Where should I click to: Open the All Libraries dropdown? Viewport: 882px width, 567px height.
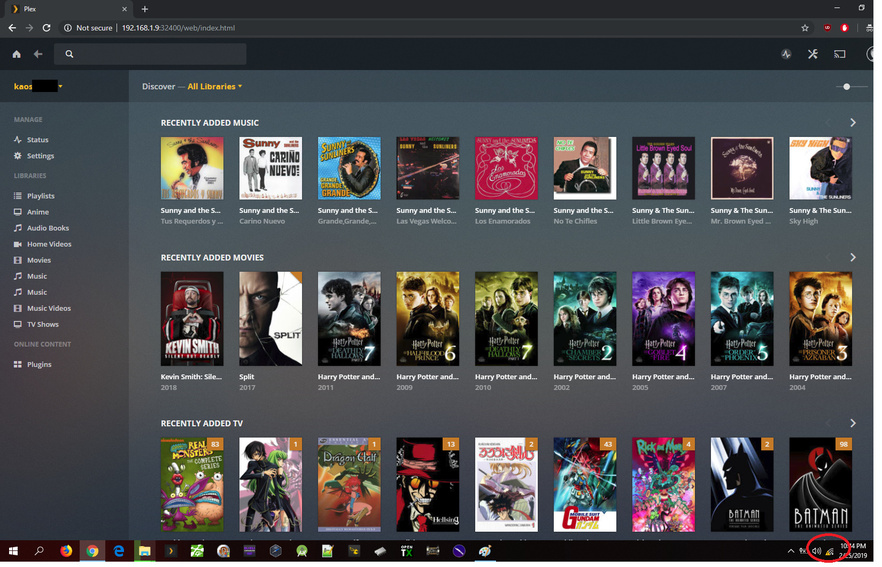[x=215, y=86]
